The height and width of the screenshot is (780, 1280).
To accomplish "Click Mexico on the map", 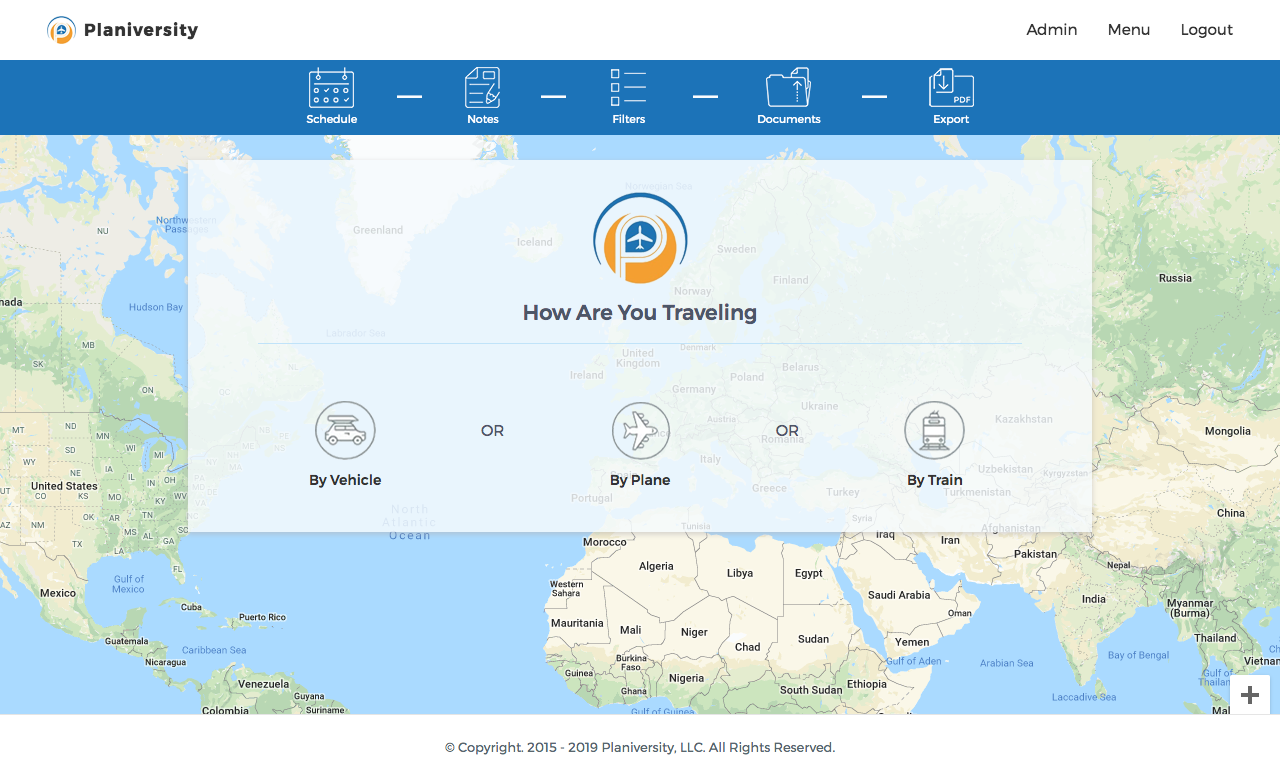I will [58, 593].
